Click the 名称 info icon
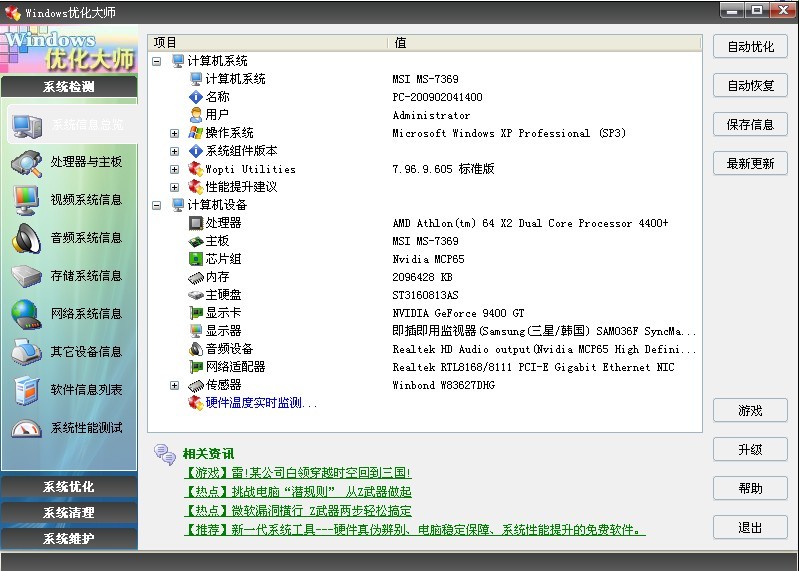Screen dimensions: 799x571 (x=196, y=97)
